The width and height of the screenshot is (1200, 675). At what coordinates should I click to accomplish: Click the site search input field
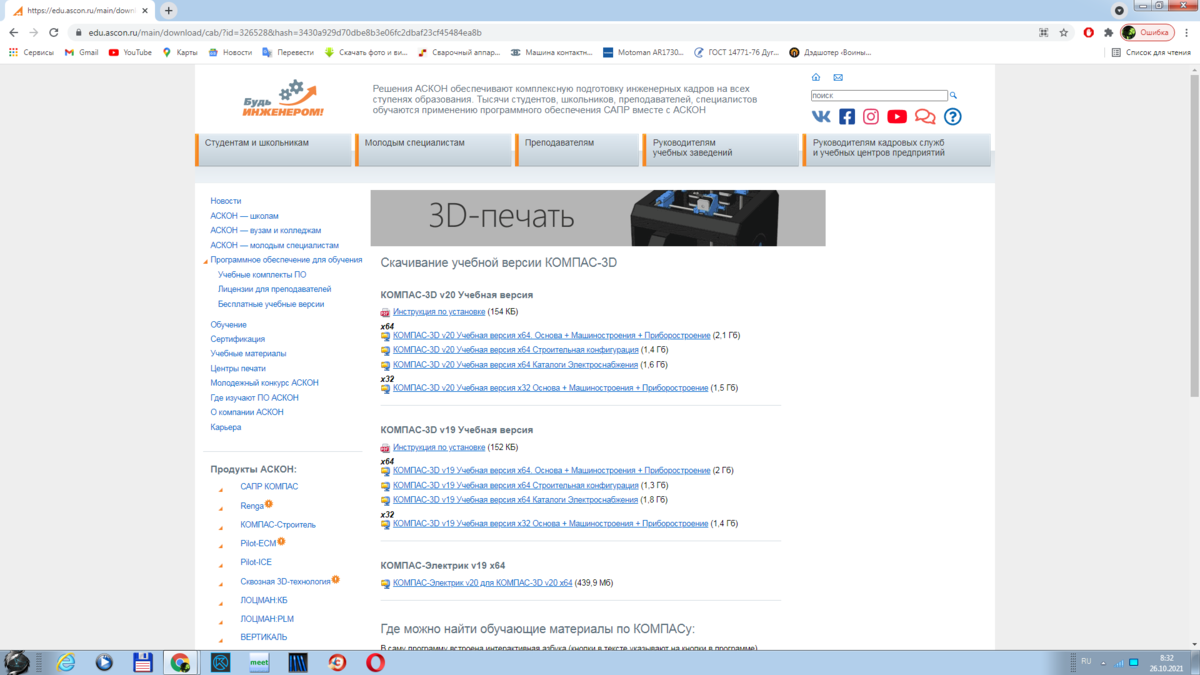[x=879, y=96]
